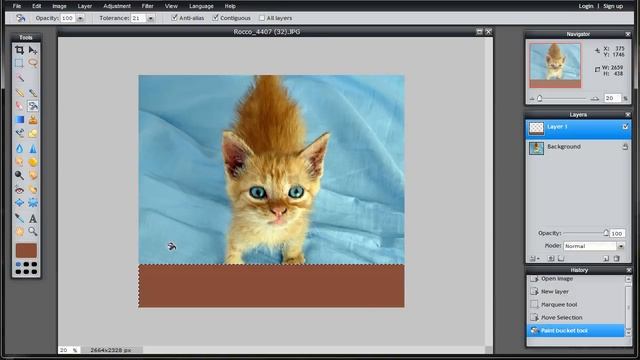640x360 pixels.
Task: Select the Dodge tool
Action: [x=19, y=175]
